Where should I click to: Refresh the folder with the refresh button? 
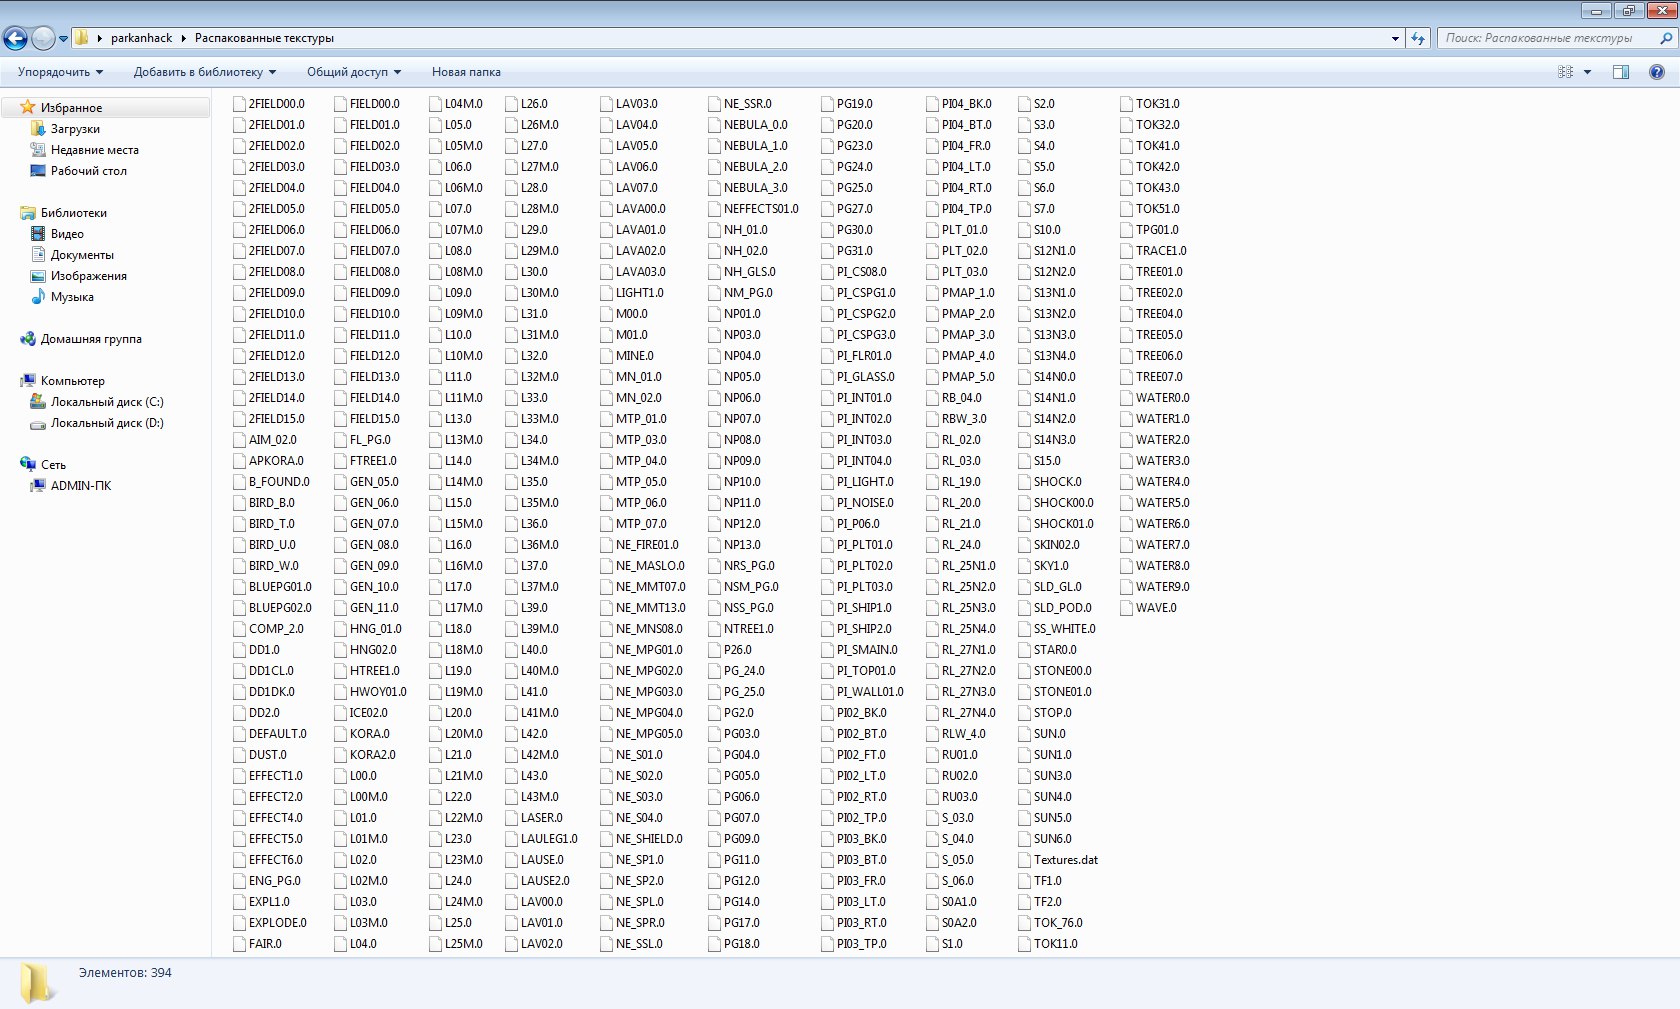[1418, 38]
